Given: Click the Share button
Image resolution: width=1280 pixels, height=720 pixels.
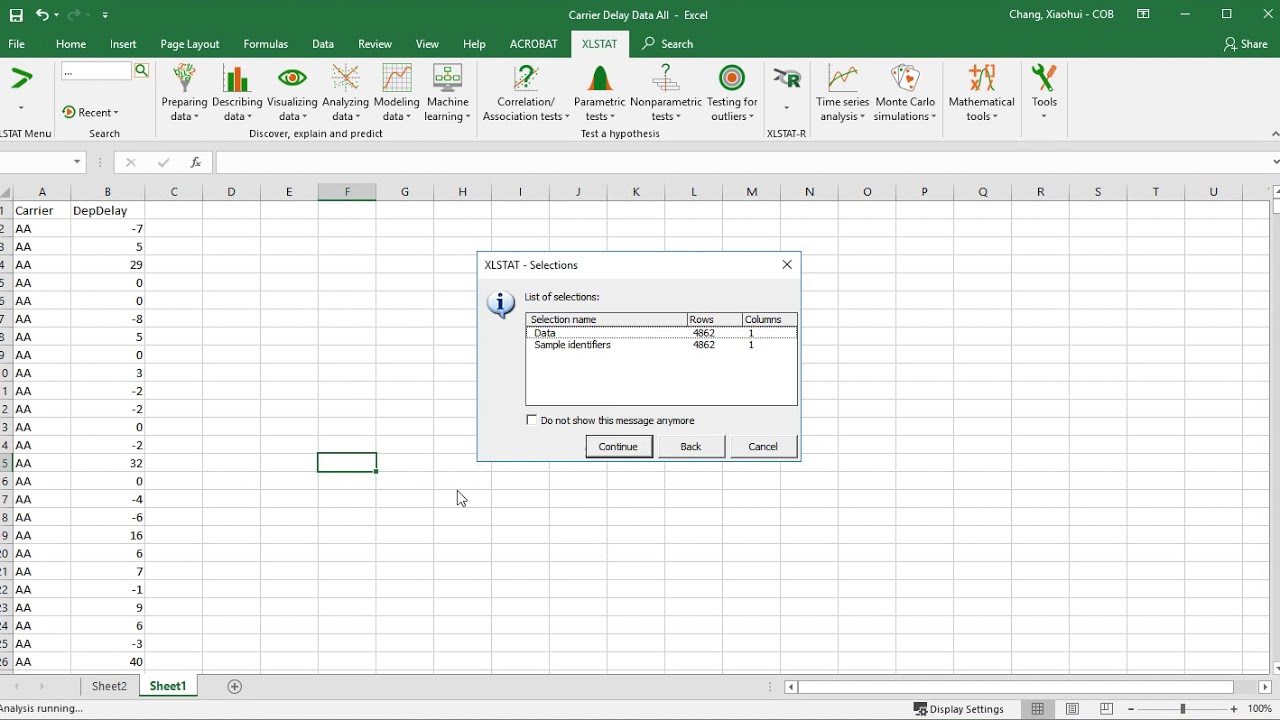Looking at the screenshot, I should coord(1245,44).
